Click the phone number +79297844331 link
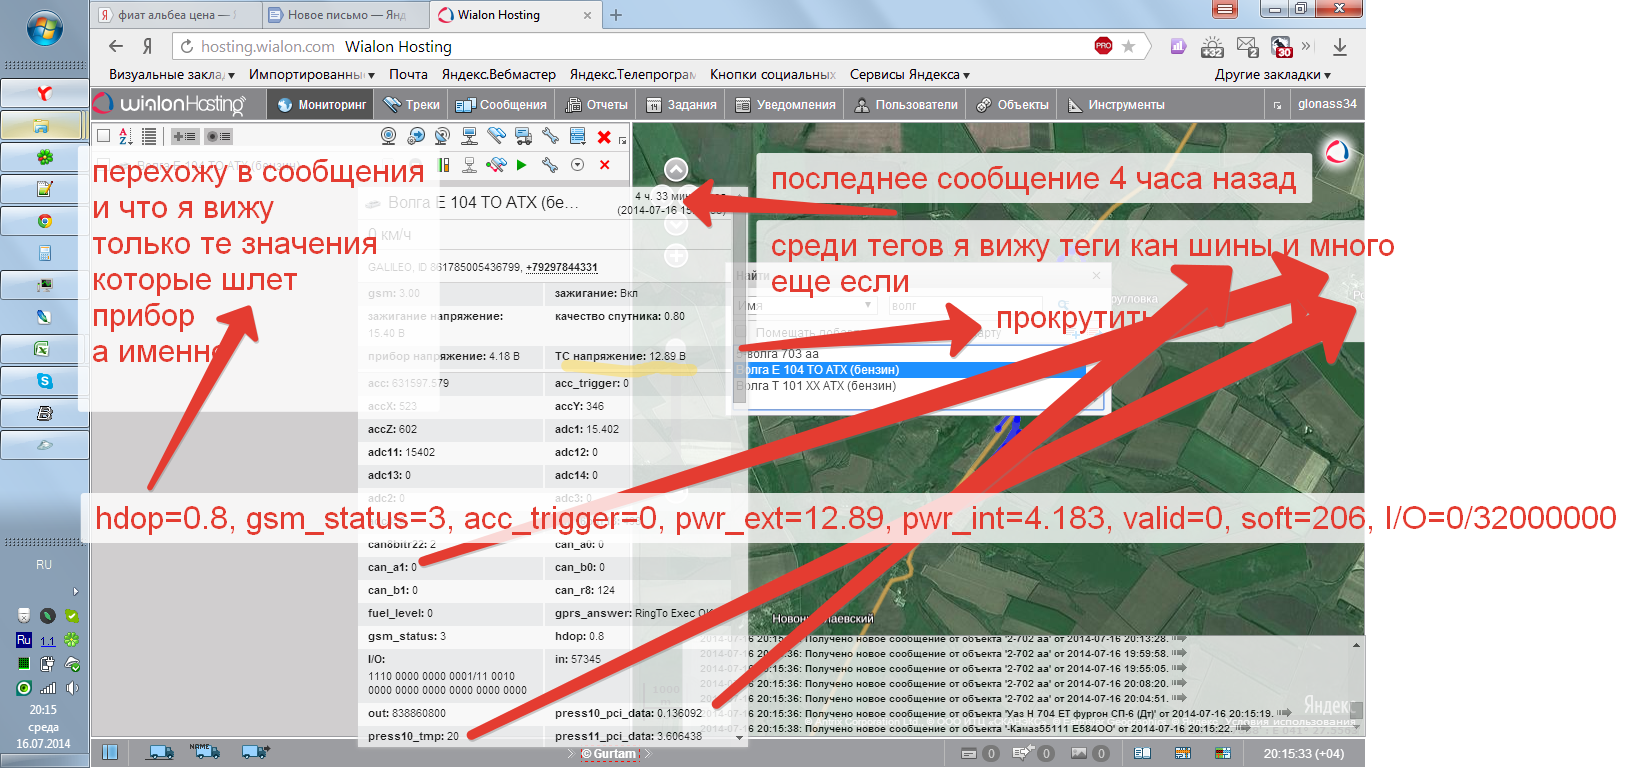Viewport: 1627px width, 768px height. coord(561,267)
